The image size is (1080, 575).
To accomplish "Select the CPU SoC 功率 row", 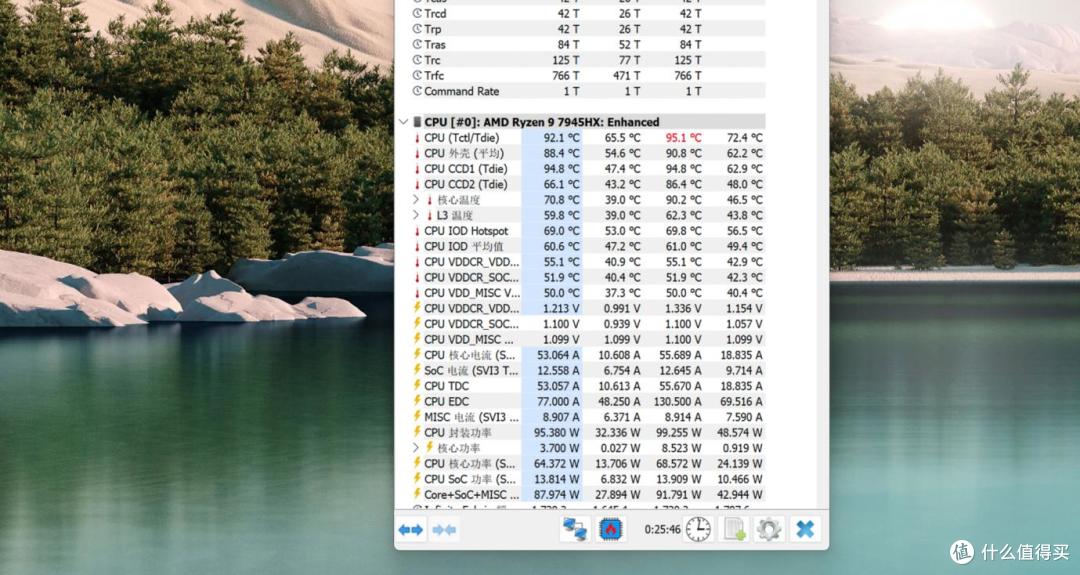I will (x=588, y=479).
